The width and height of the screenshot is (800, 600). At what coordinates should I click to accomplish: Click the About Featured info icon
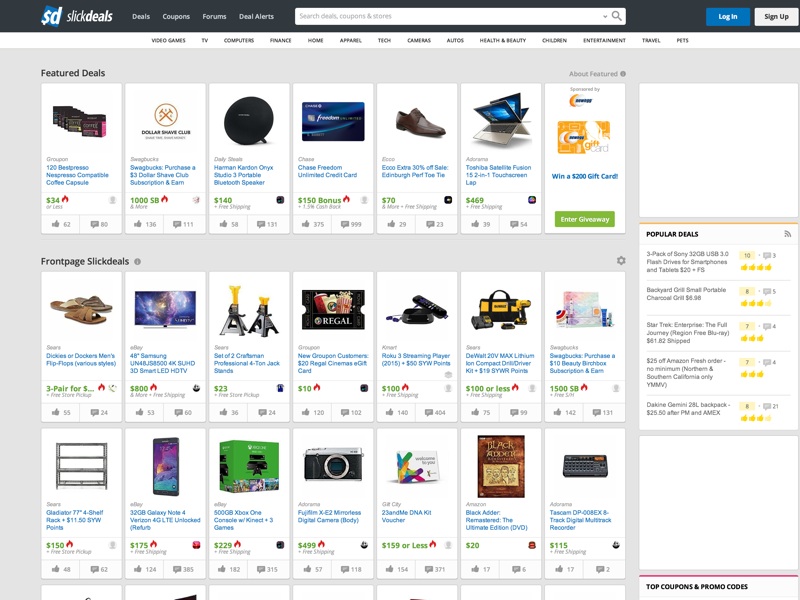point(623,74)
